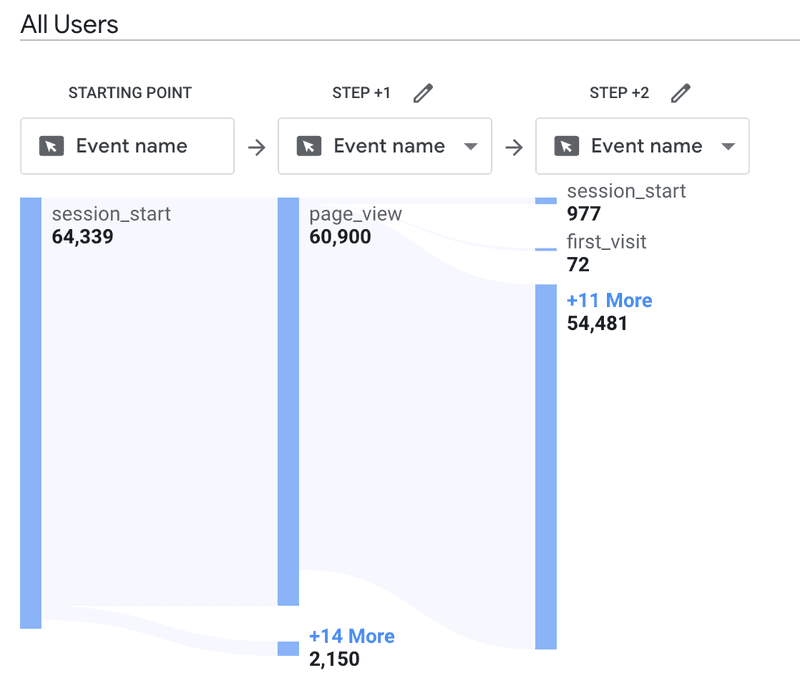
Task: Click cursor icon in Step +1 selector
Action: pos(309,146)
